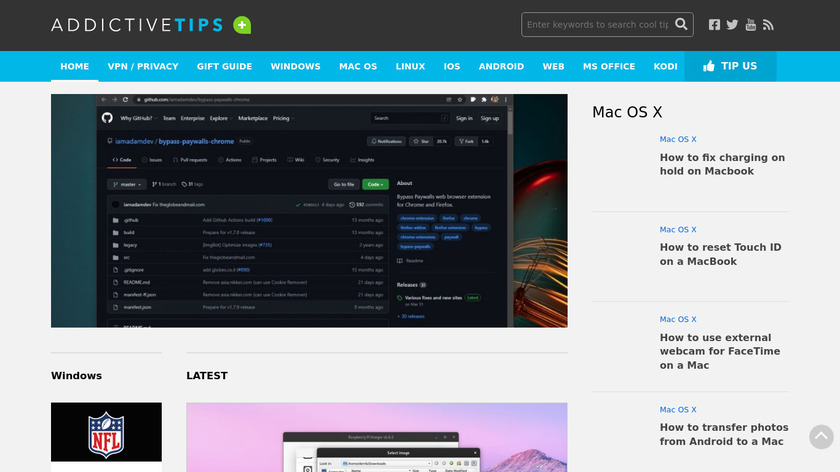
Task: Open the YouTube channel icon
Action: tap(751, 25)
